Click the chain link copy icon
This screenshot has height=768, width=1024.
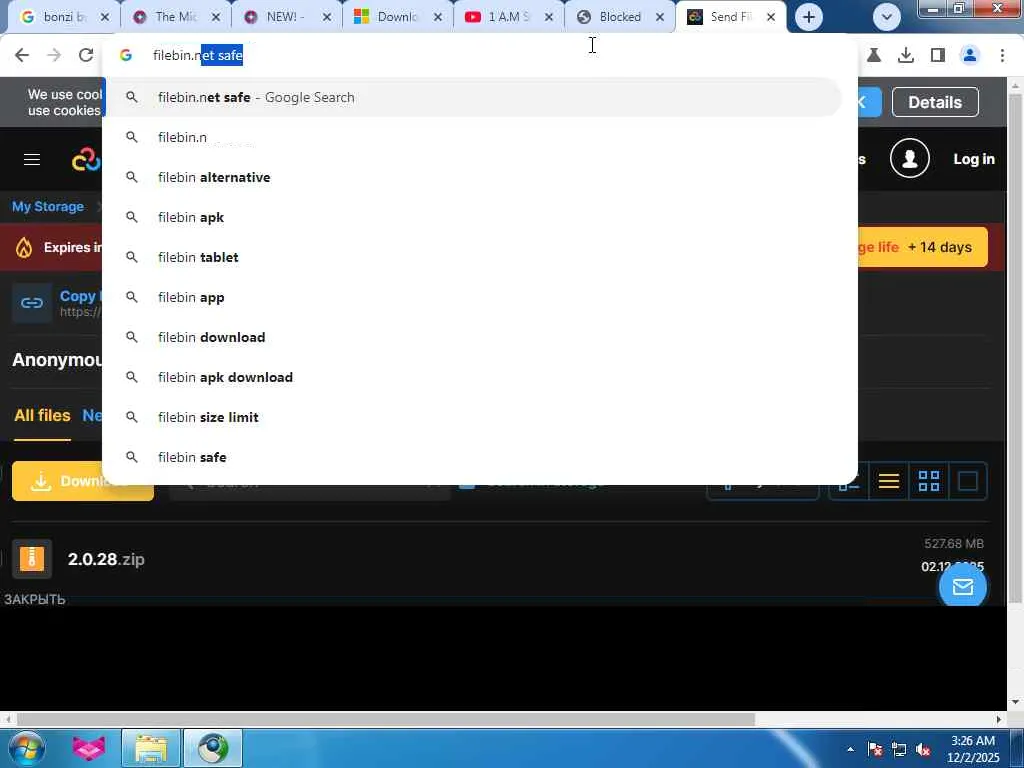[x=32, y=303]
